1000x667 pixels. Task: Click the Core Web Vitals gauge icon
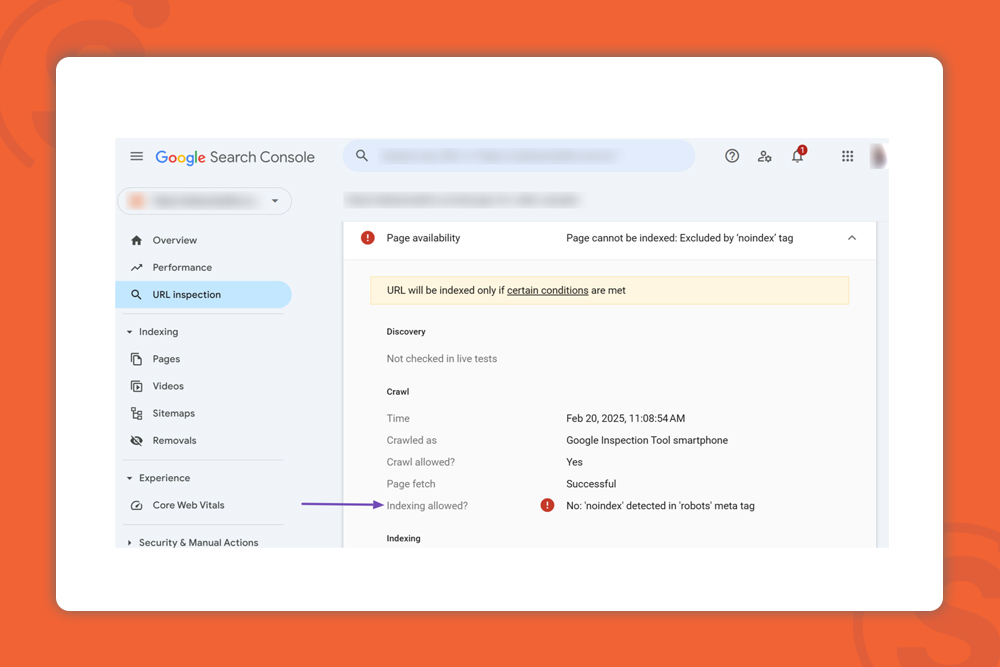(136, 505)
